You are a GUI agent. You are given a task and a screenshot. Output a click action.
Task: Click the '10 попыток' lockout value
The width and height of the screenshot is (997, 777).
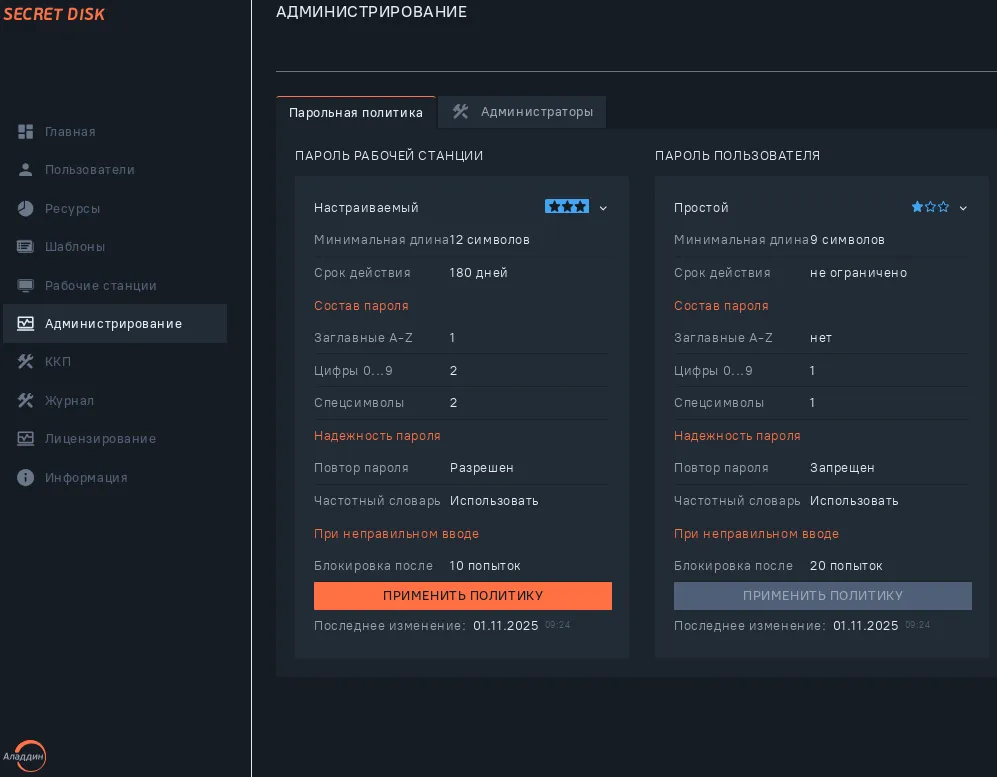(x=485, y=566)
